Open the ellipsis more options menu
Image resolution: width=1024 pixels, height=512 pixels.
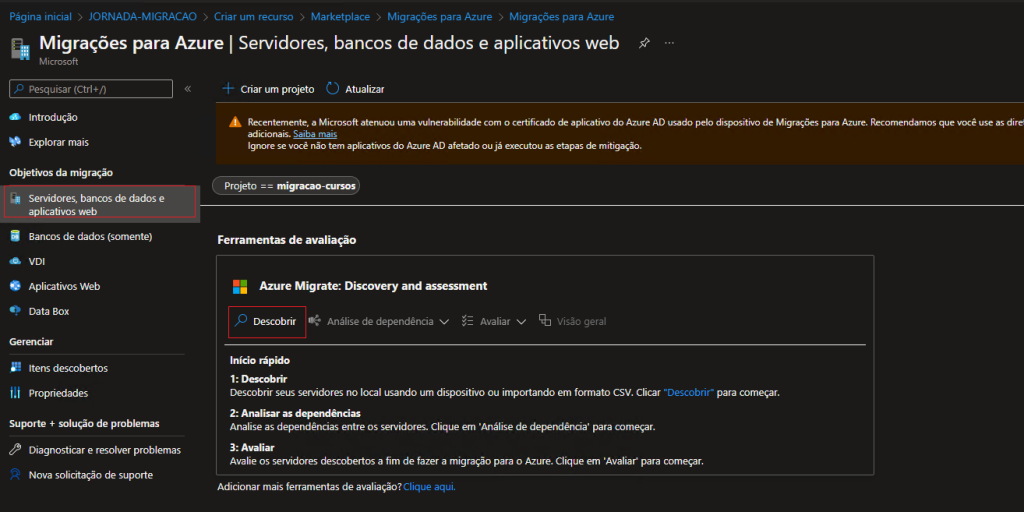[x=669, y=44]
